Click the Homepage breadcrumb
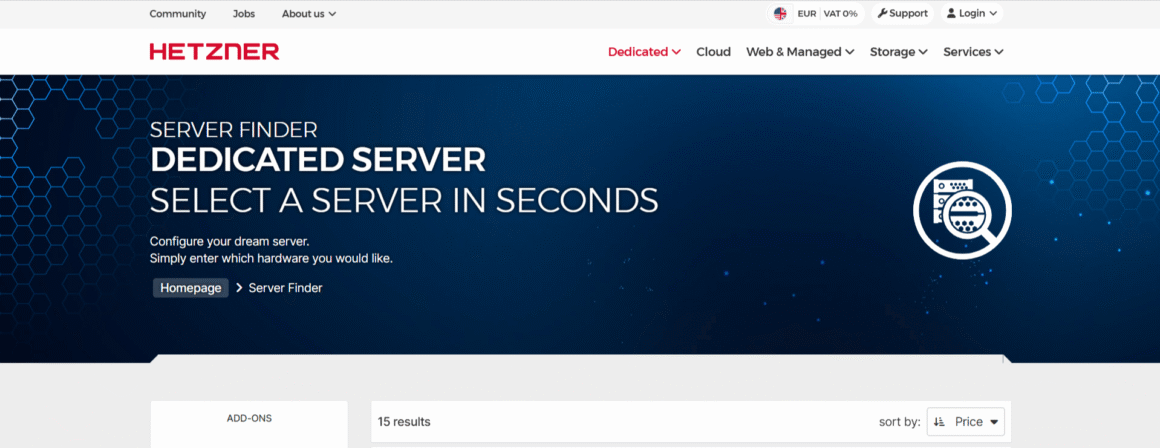The height and width of the screenshot is (448, 1160). (191, 288)
